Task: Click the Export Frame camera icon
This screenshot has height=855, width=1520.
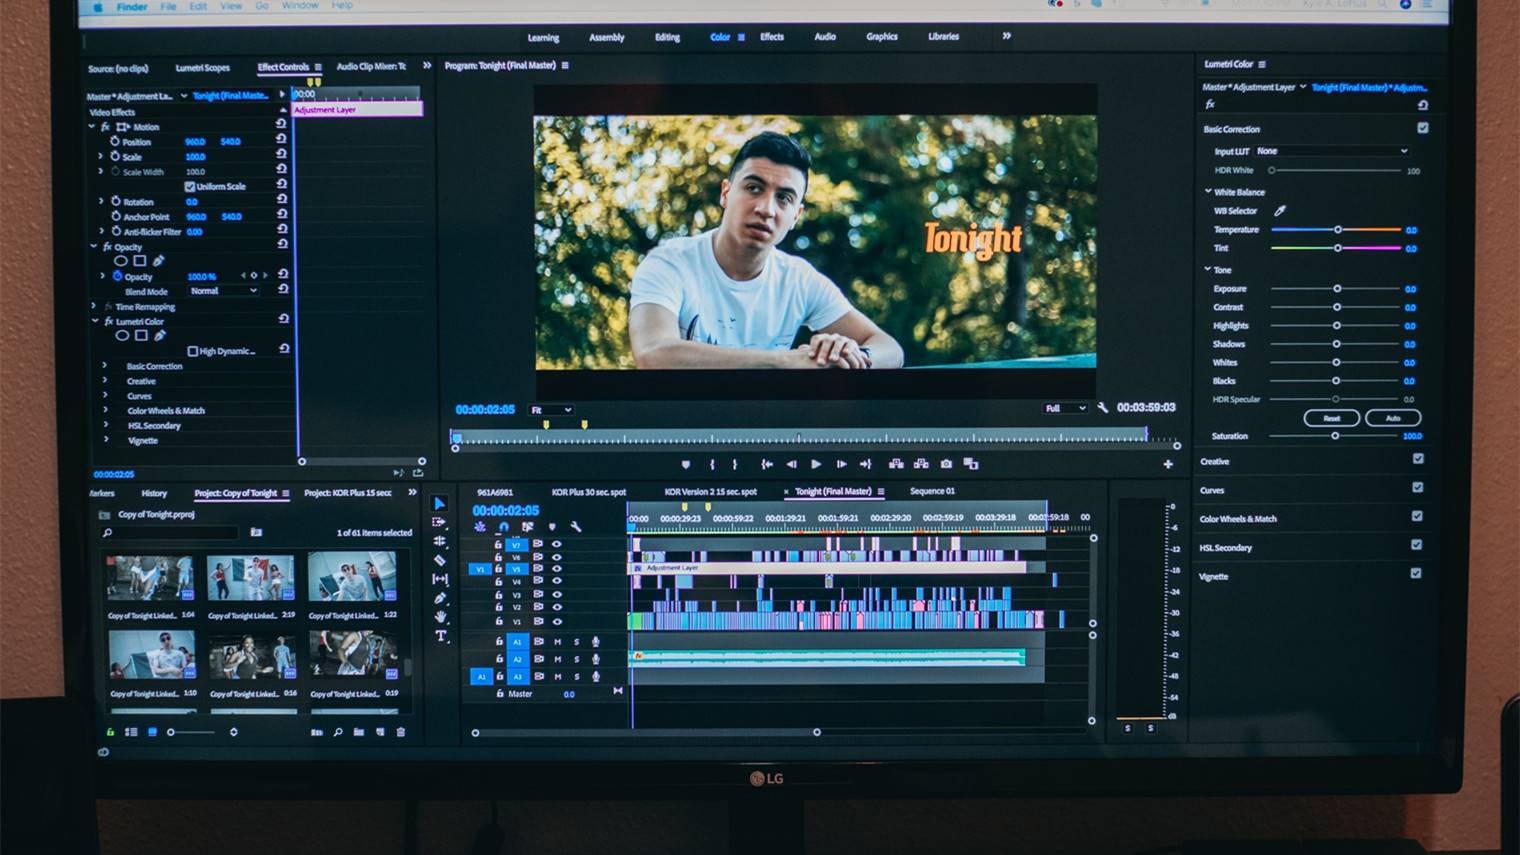Action: (x=946, y=464)
